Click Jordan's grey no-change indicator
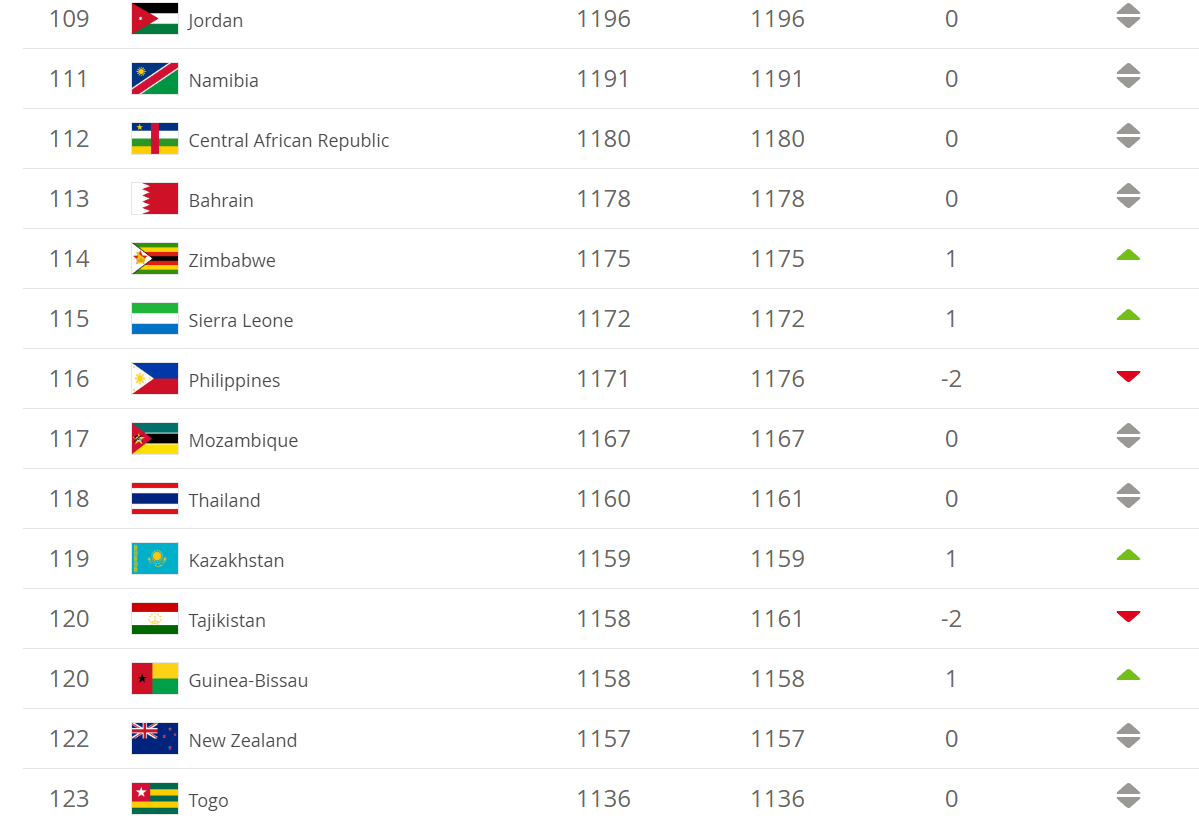 (1128, 16)
